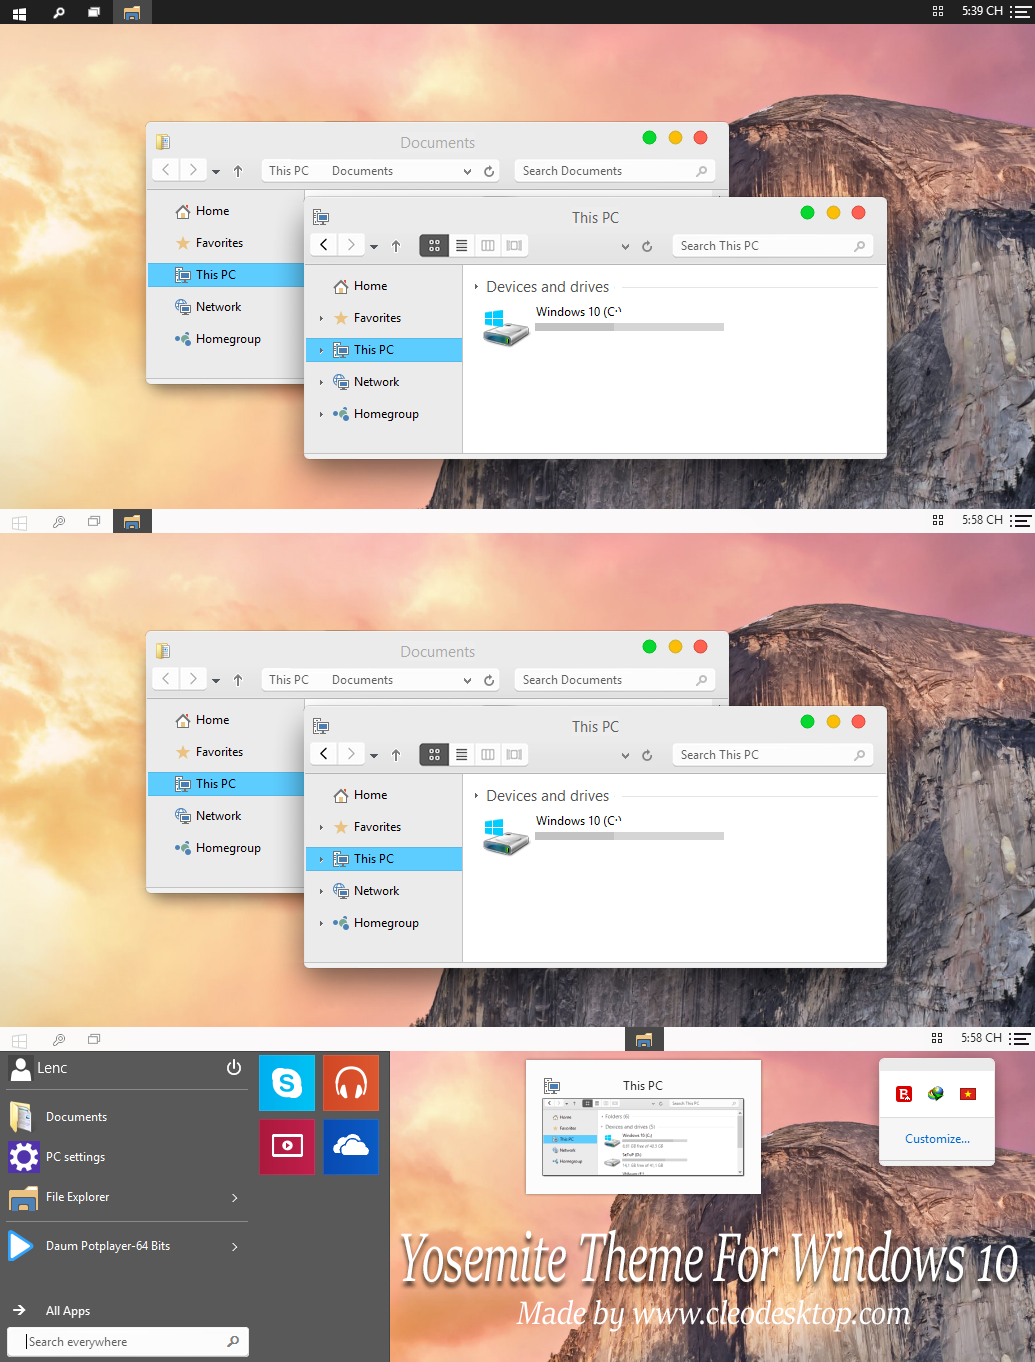The height and width of the screenshot is (1362, 1035).
Task: Open recent locations dropdown in top Documents window
Action: coord(216,172)
